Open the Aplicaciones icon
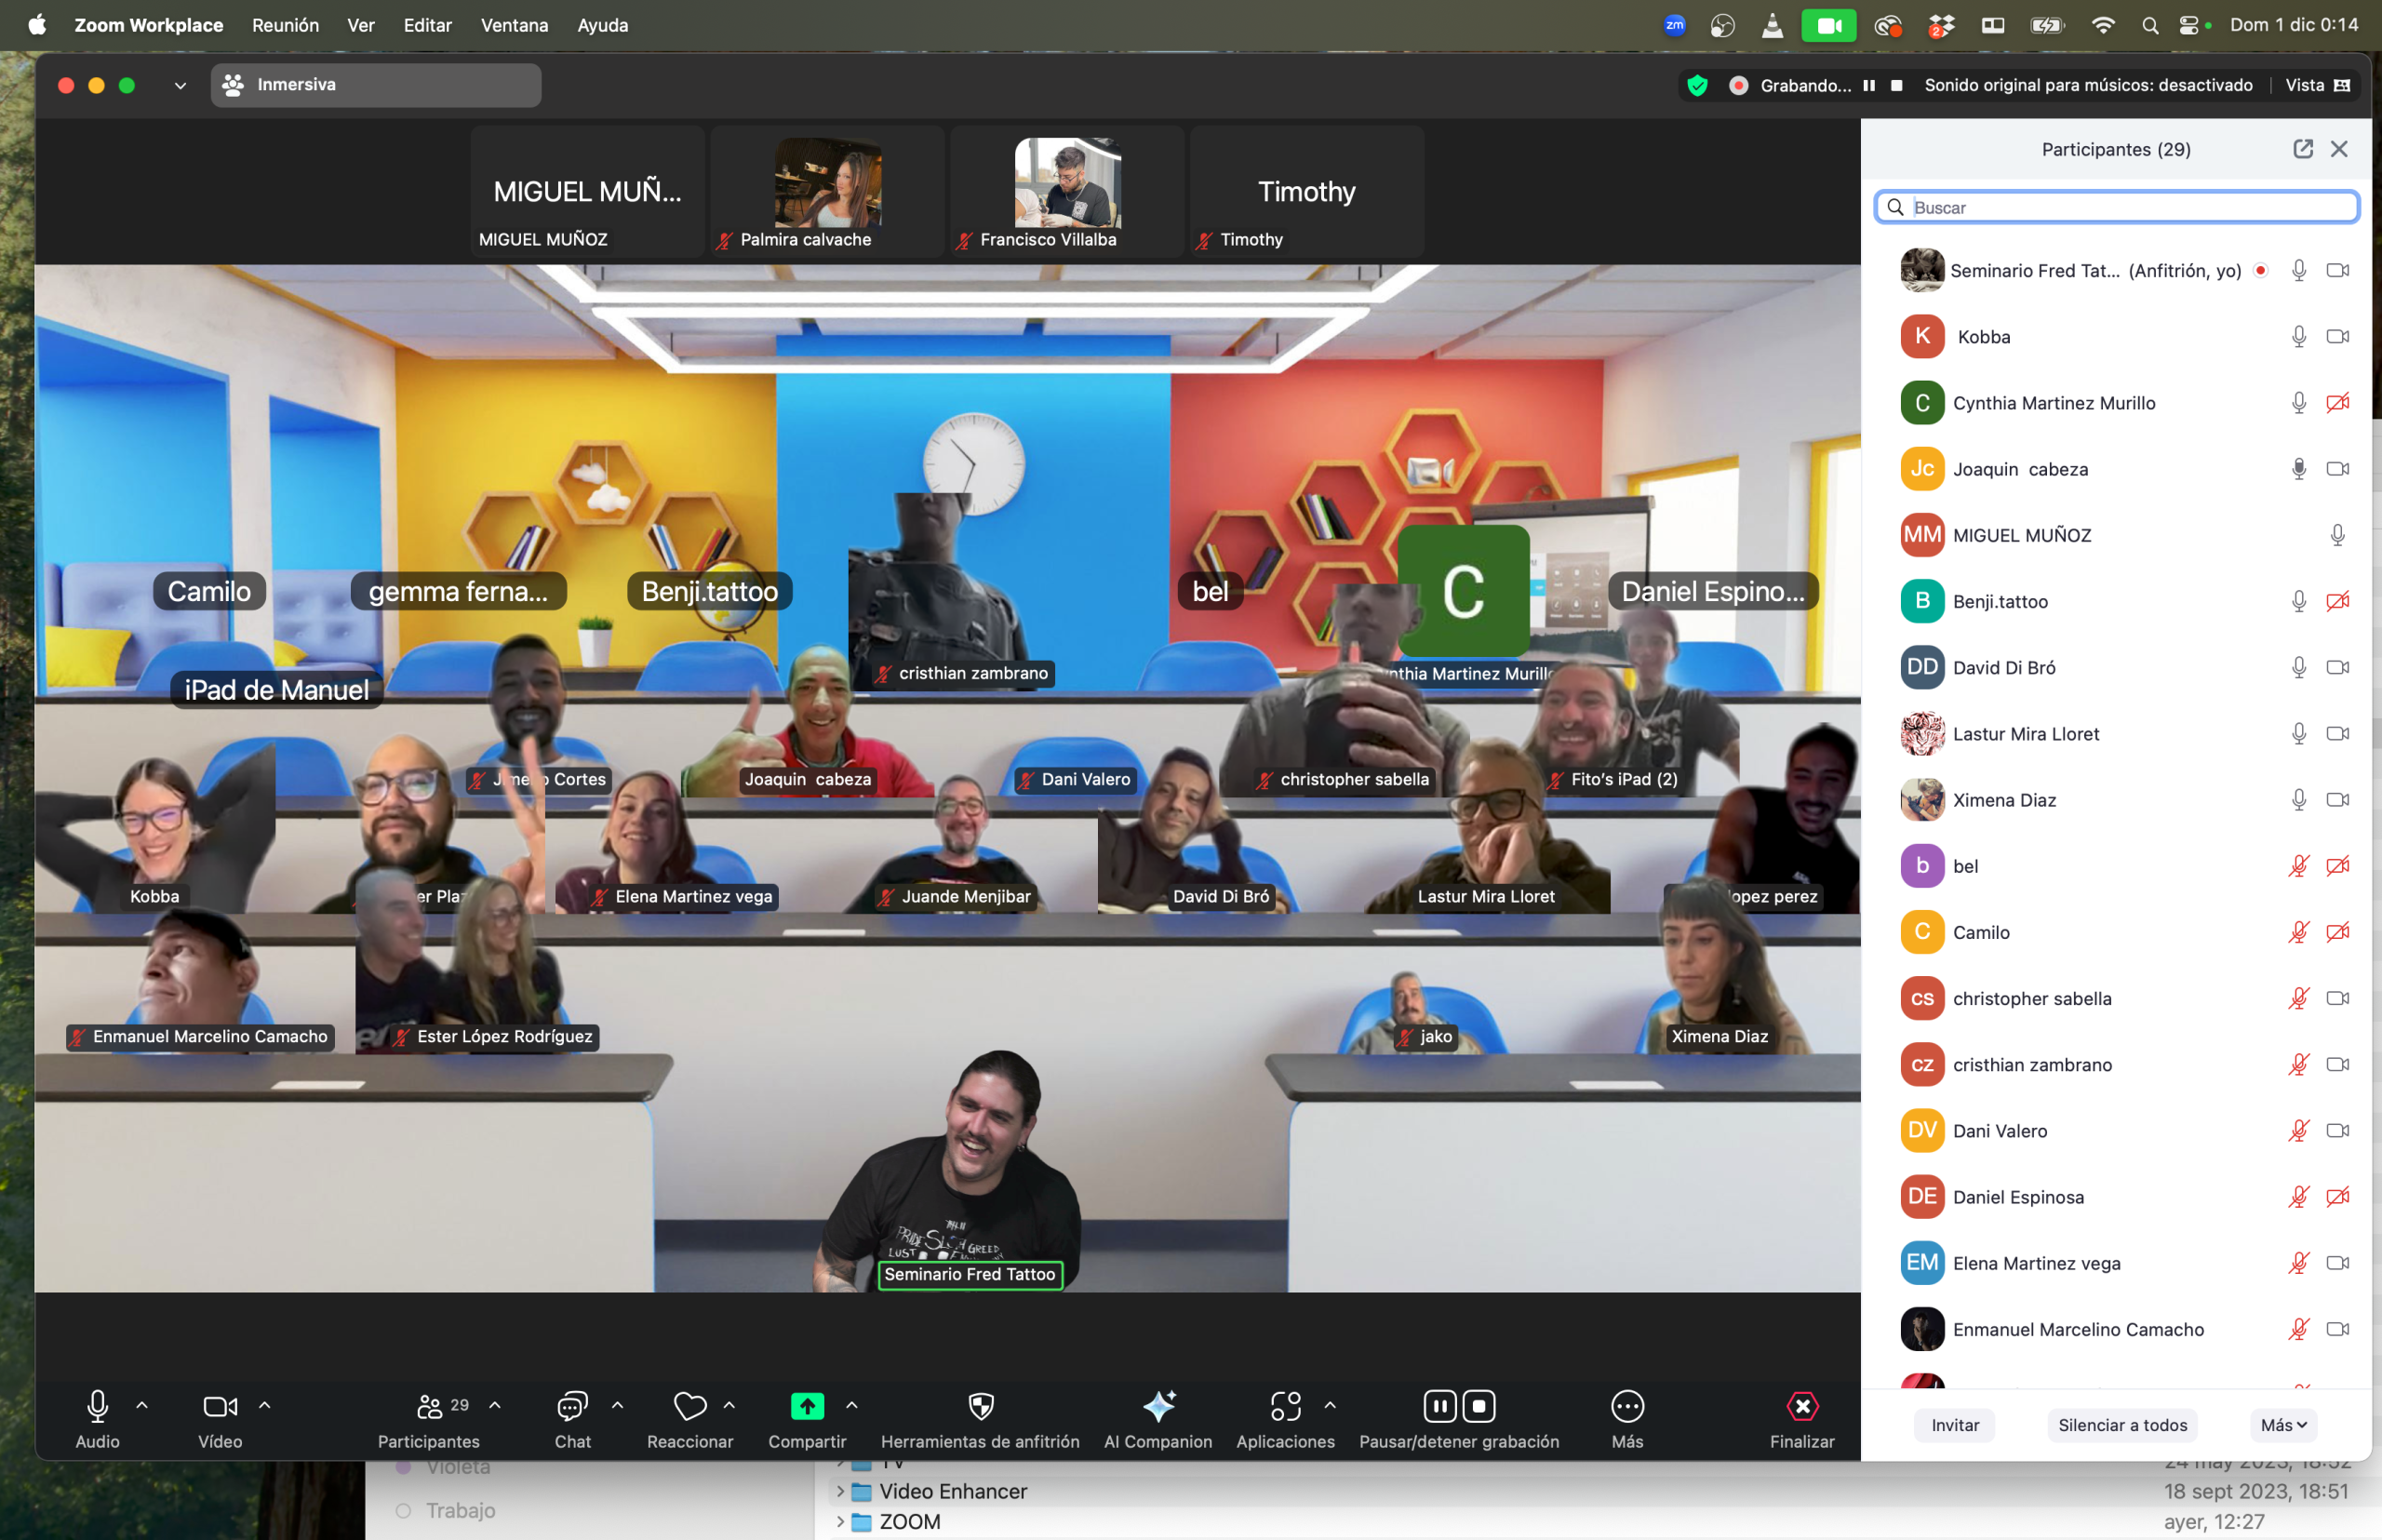The width and height of the screenshot is (2382, 1540). [1285, 1407]
